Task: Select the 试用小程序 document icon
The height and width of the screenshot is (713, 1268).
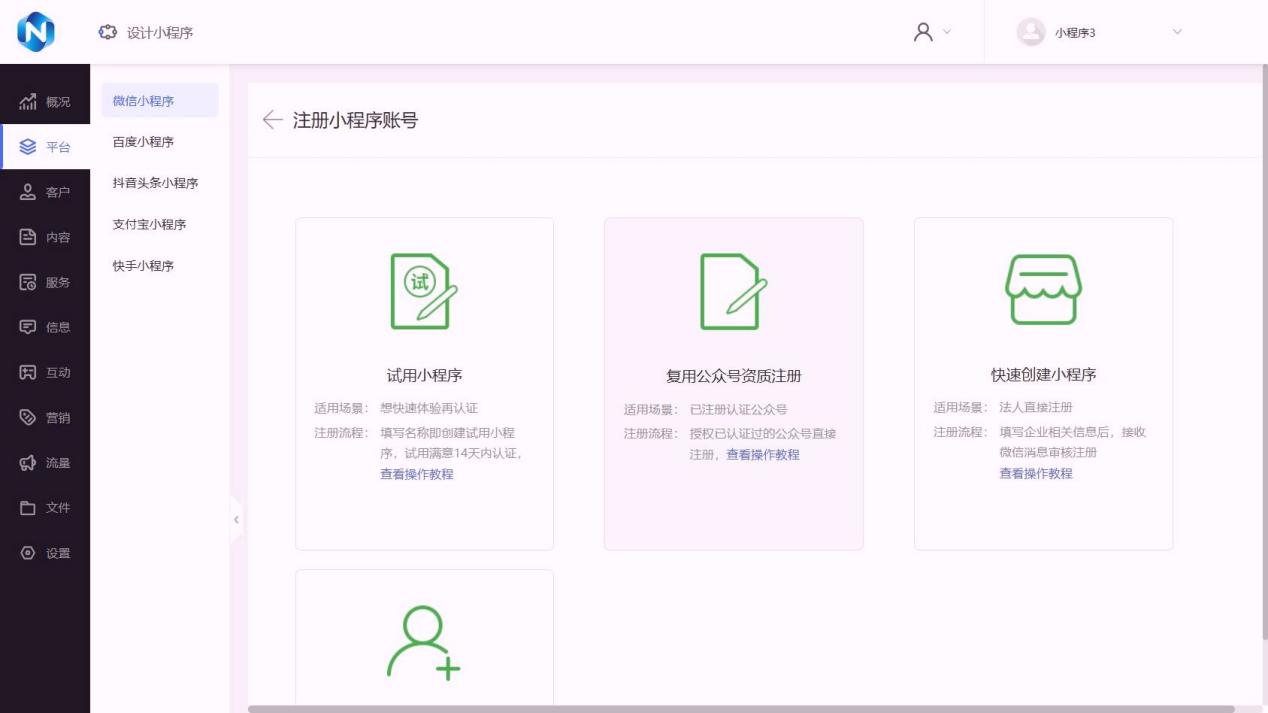Action: pos(424,291)
